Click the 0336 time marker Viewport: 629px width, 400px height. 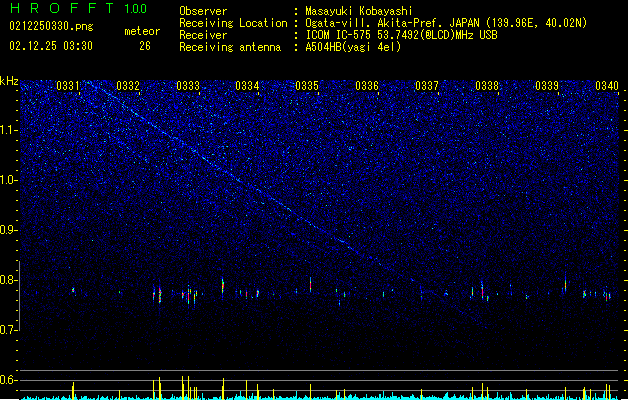pyautogui.click(x=367, y=85)
